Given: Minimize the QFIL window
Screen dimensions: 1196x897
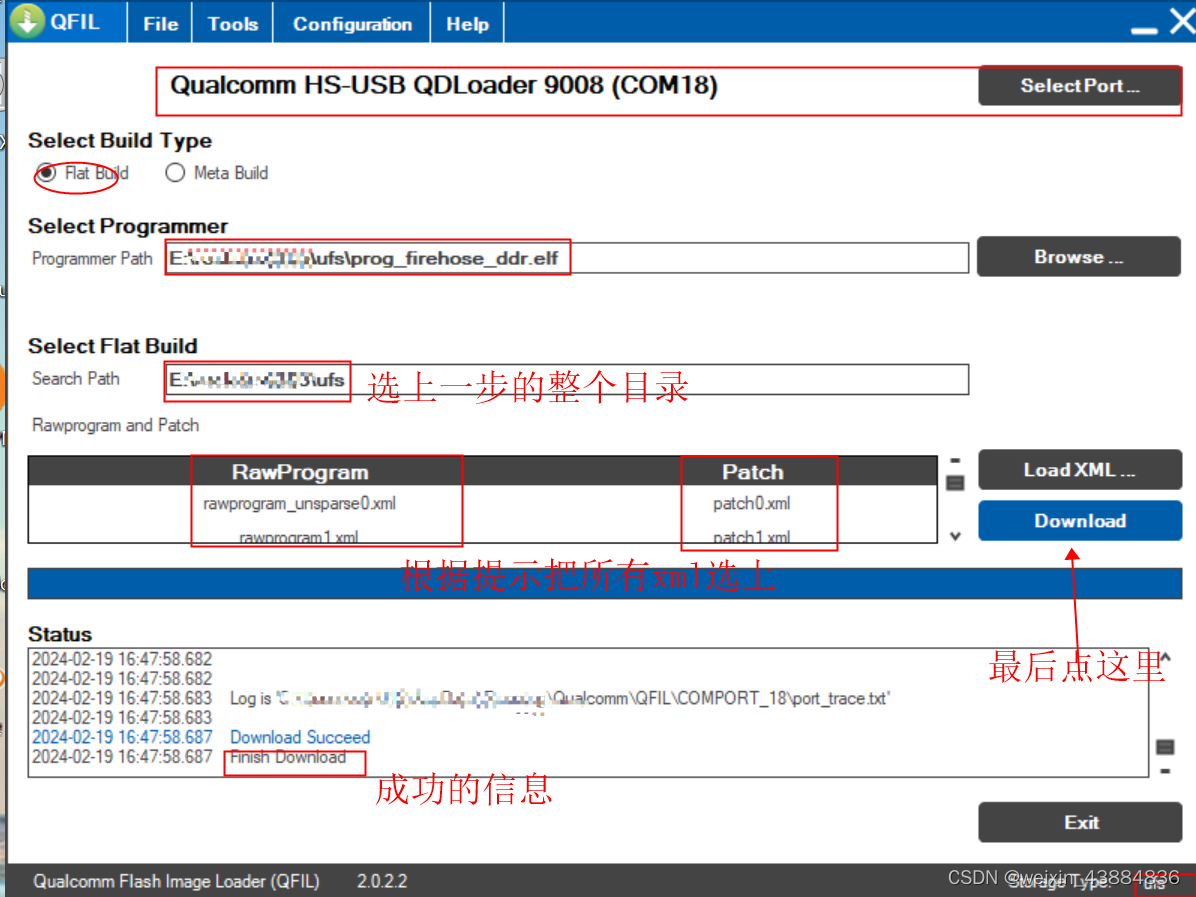Looking at the screenshot, I should [1143, 29].
